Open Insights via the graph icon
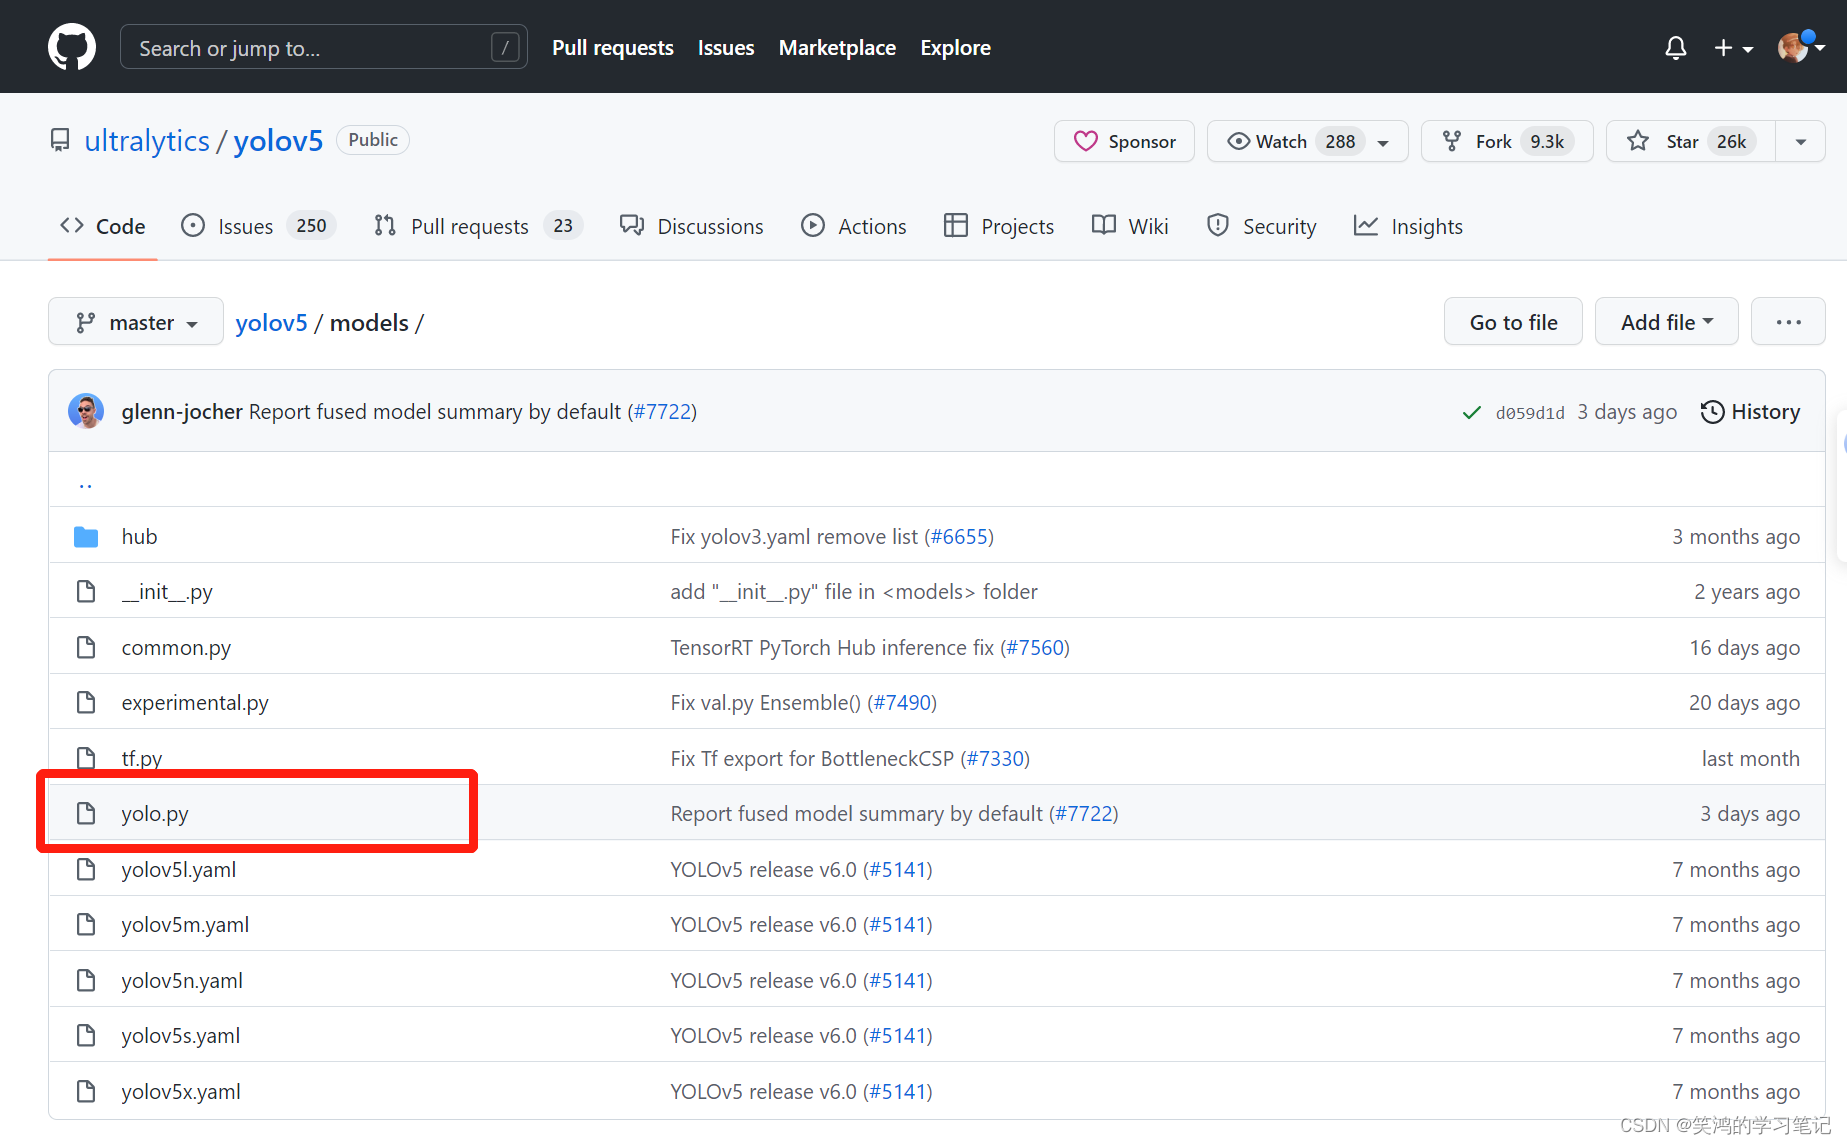The width and height of the screenshot is (1847, 1144). tap(1366, 226)
